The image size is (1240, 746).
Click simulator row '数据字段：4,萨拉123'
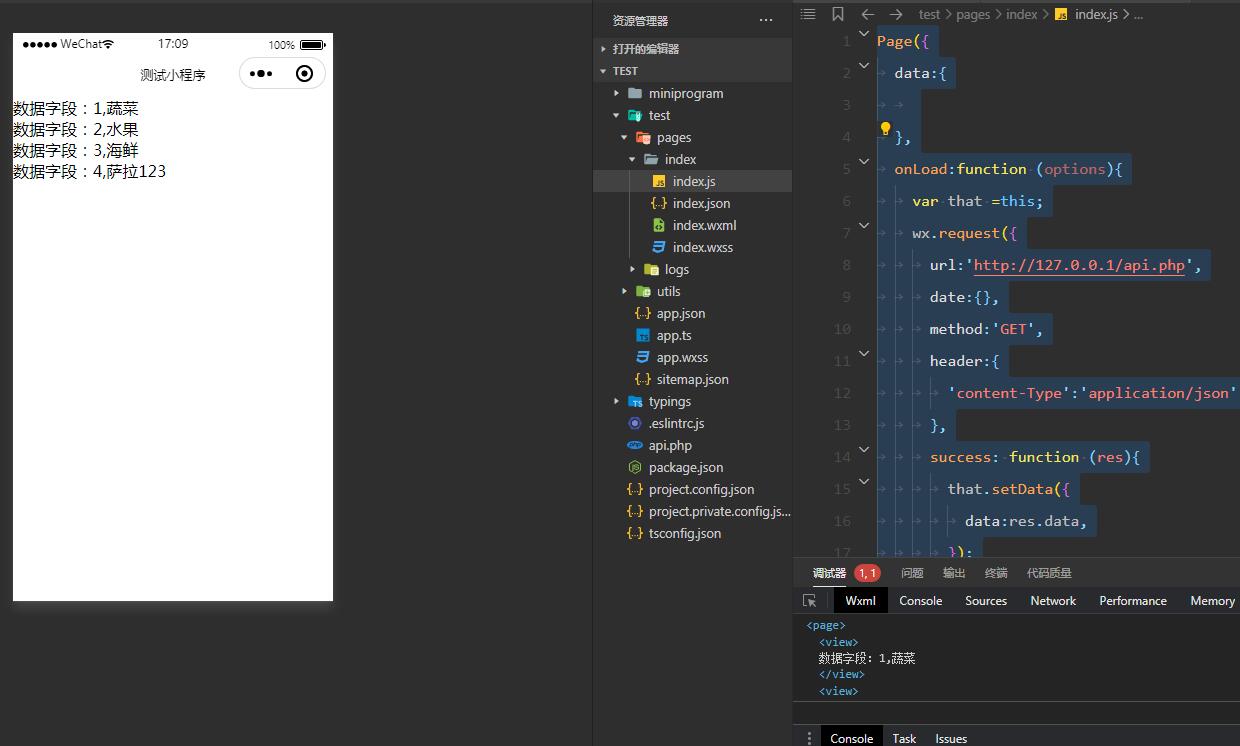(89, 172)
